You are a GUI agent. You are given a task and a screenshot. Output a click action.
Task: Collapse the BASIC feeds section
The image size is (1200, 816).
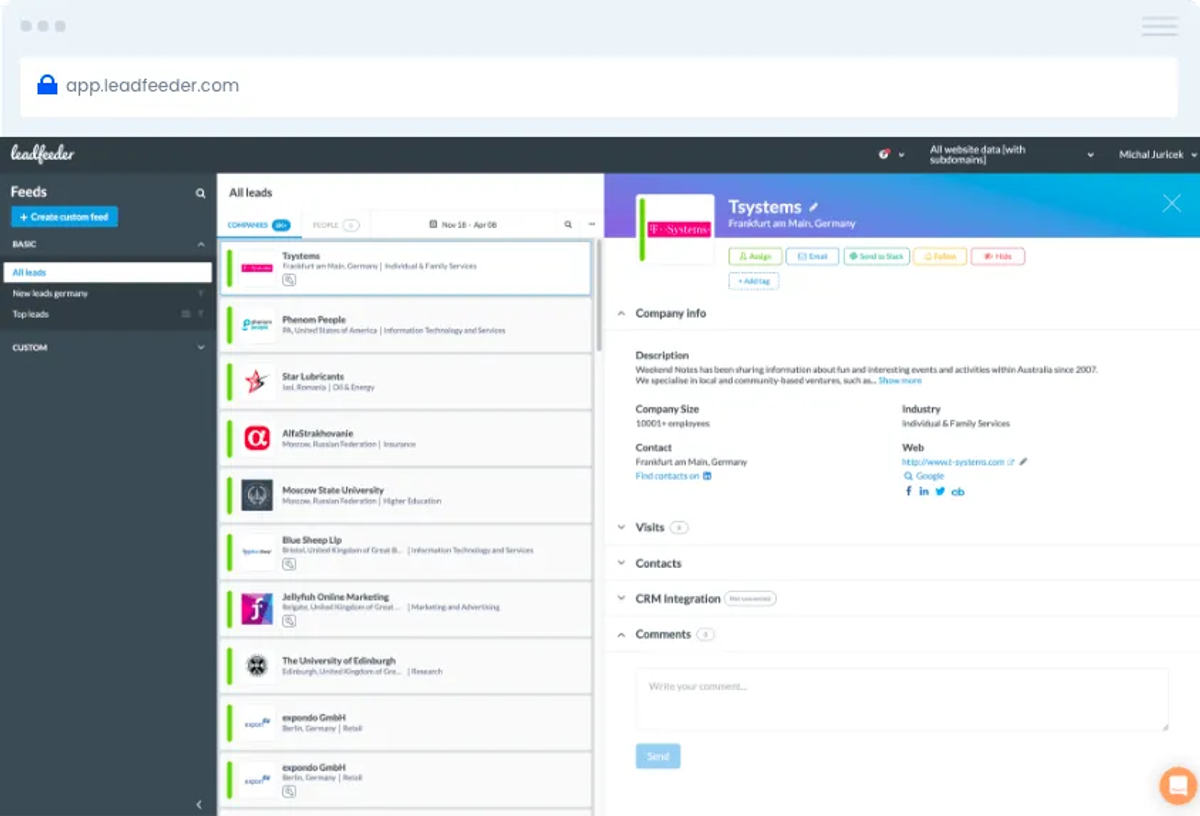coord(201,244)
